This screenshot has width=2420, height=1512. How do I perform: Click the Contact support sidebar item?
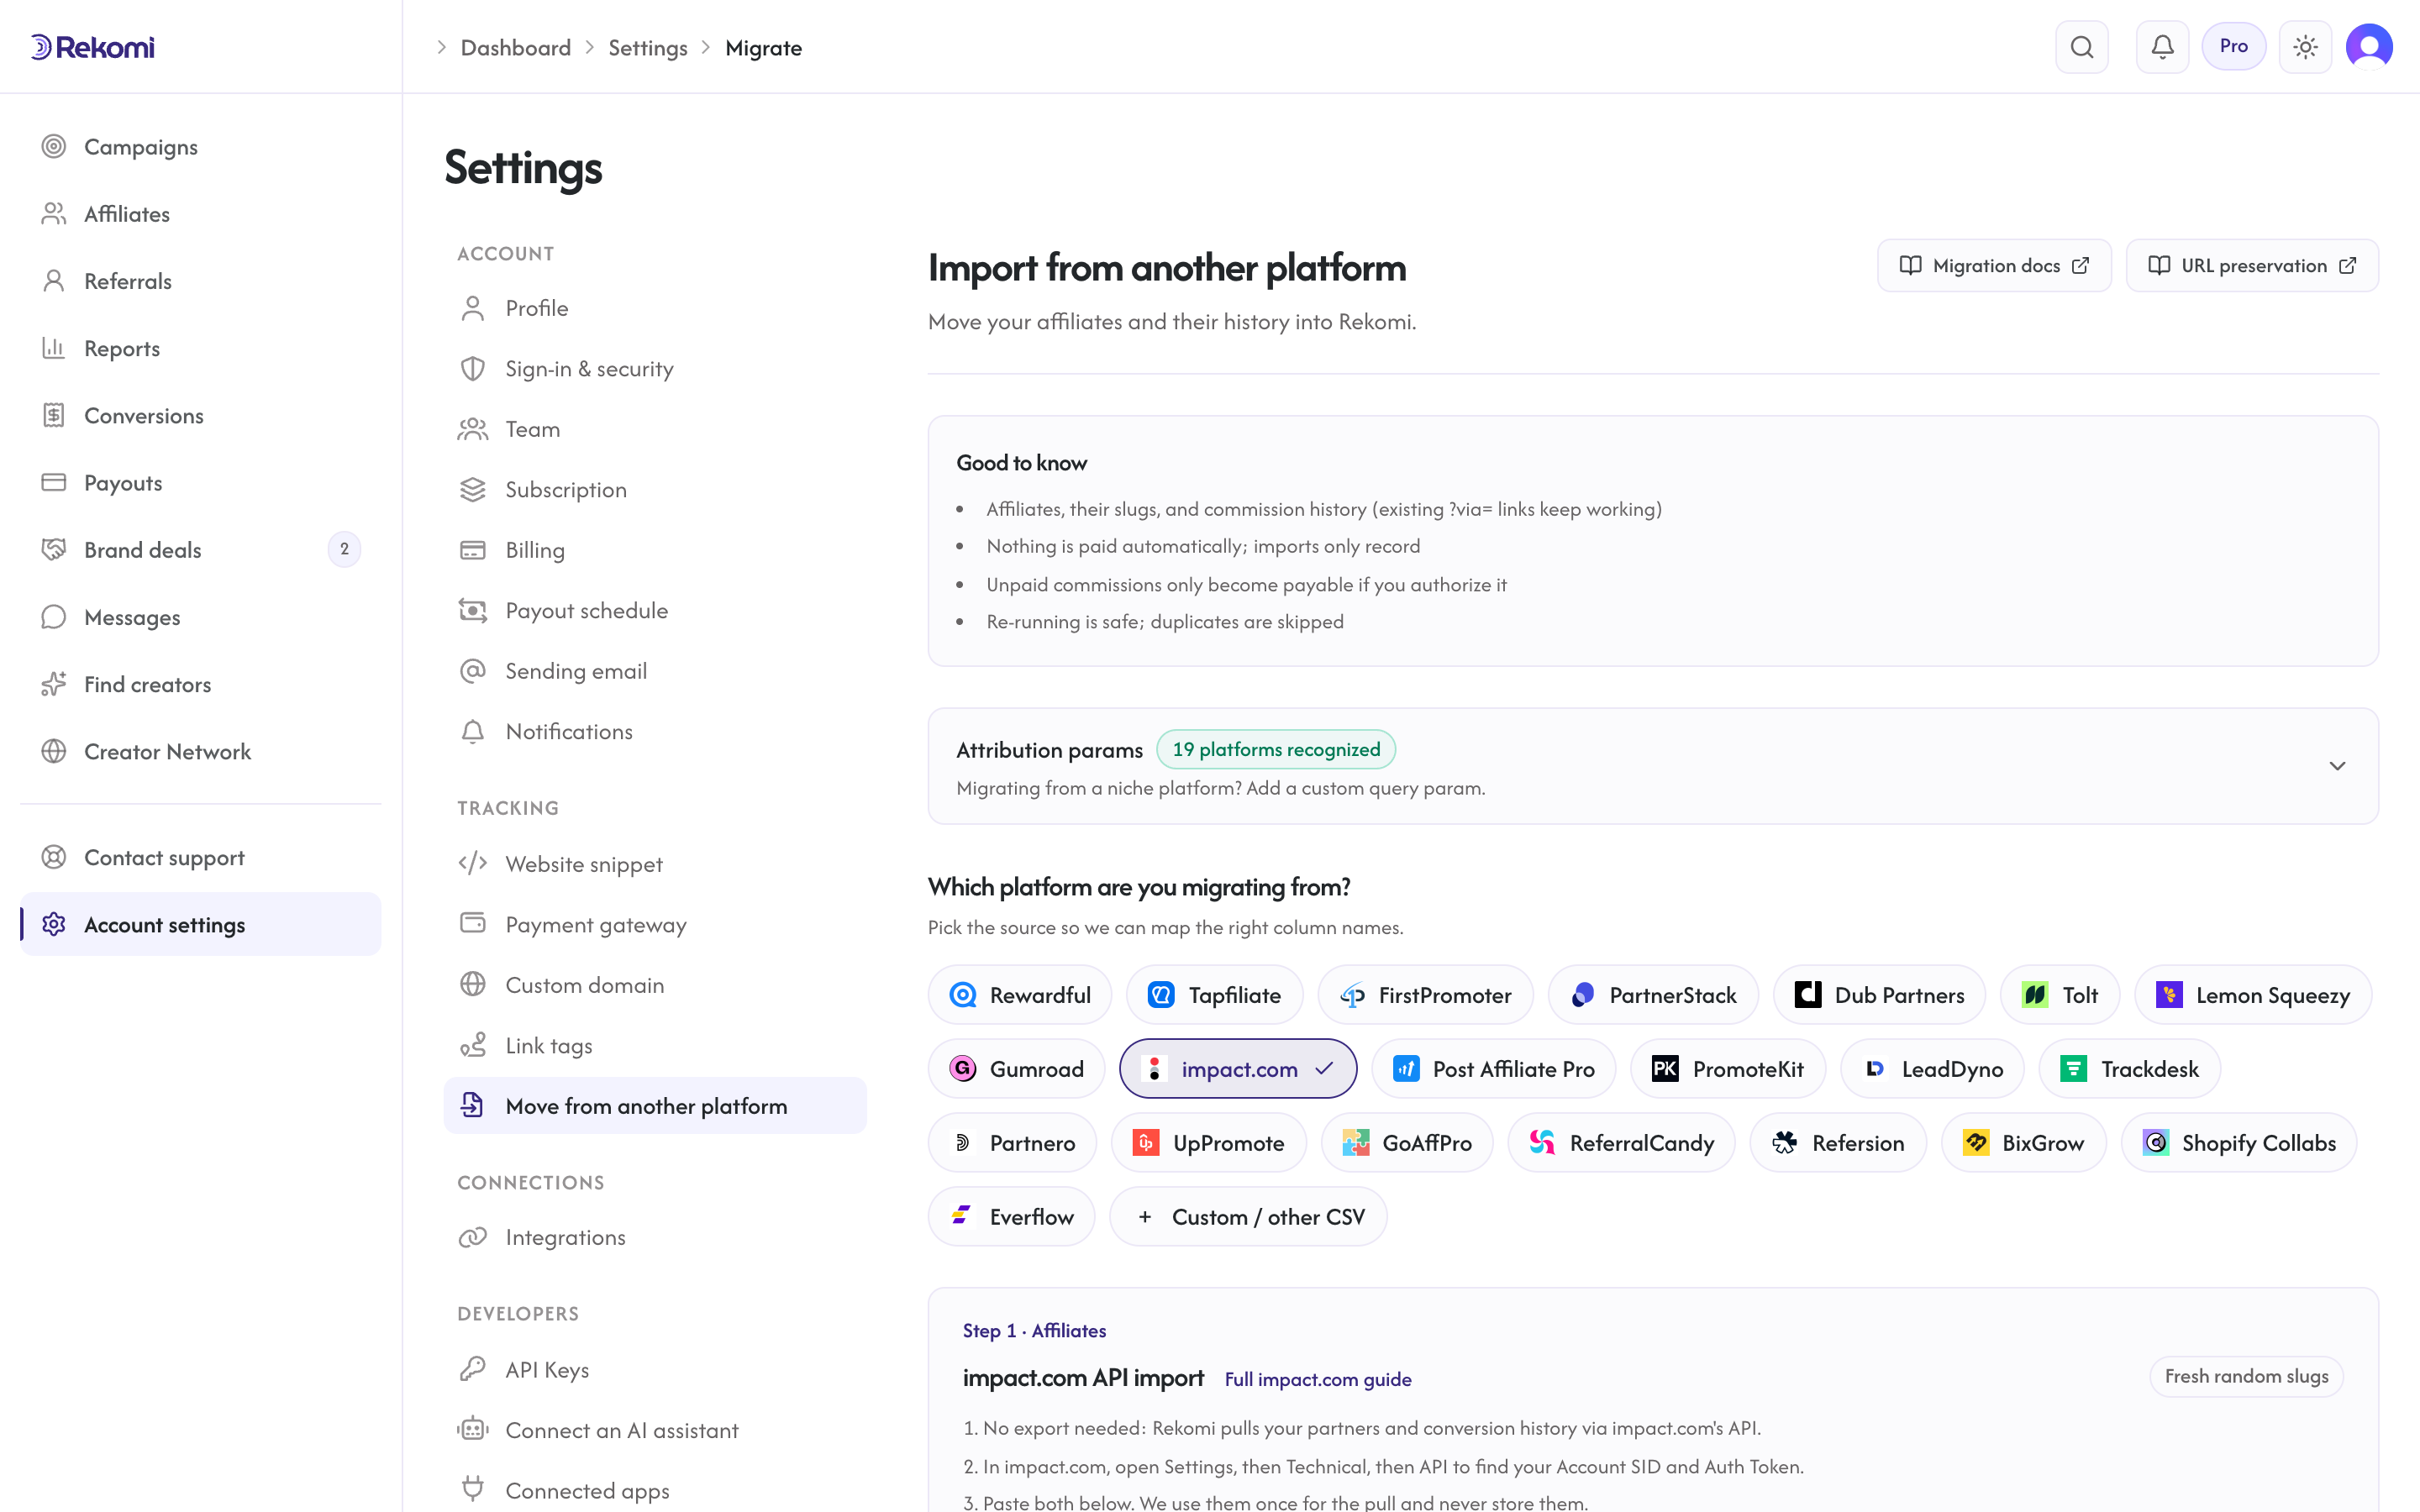(x=200, y=857)
